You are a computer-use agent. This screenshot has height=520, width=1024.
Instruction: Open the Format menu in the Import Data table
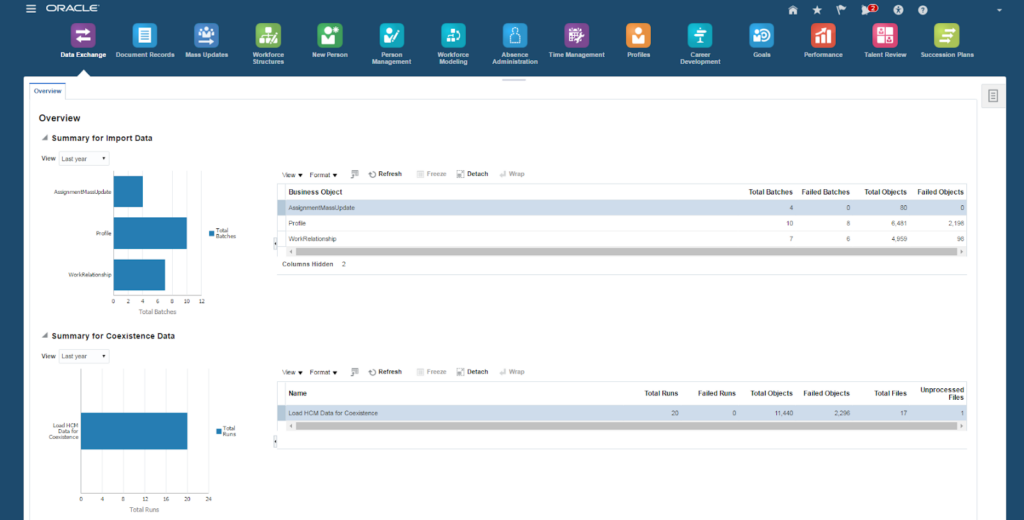coord(323,174)
